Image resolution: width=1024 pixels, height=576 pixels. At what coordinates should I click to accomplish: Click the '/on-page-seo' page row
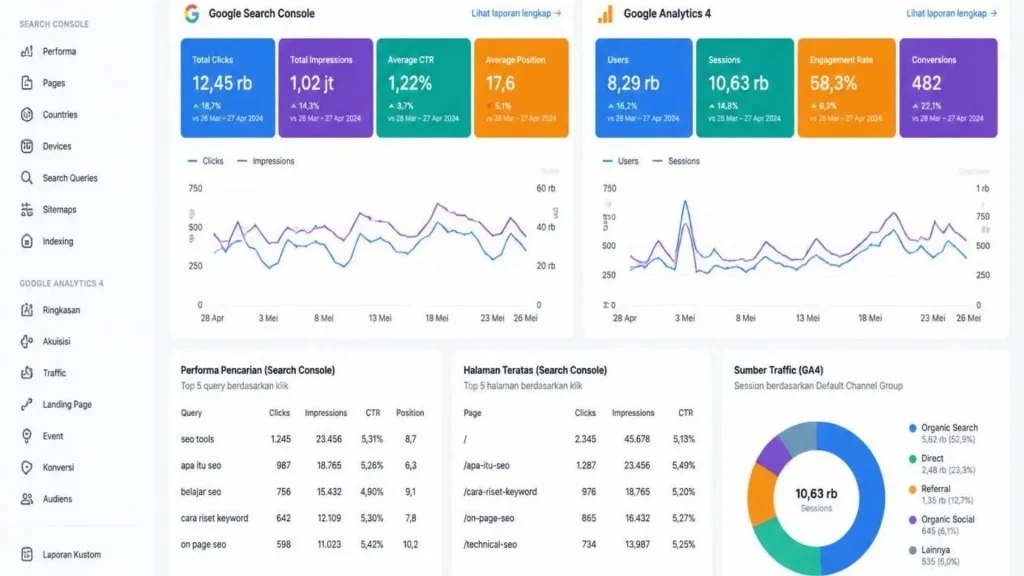pos(579,518)
